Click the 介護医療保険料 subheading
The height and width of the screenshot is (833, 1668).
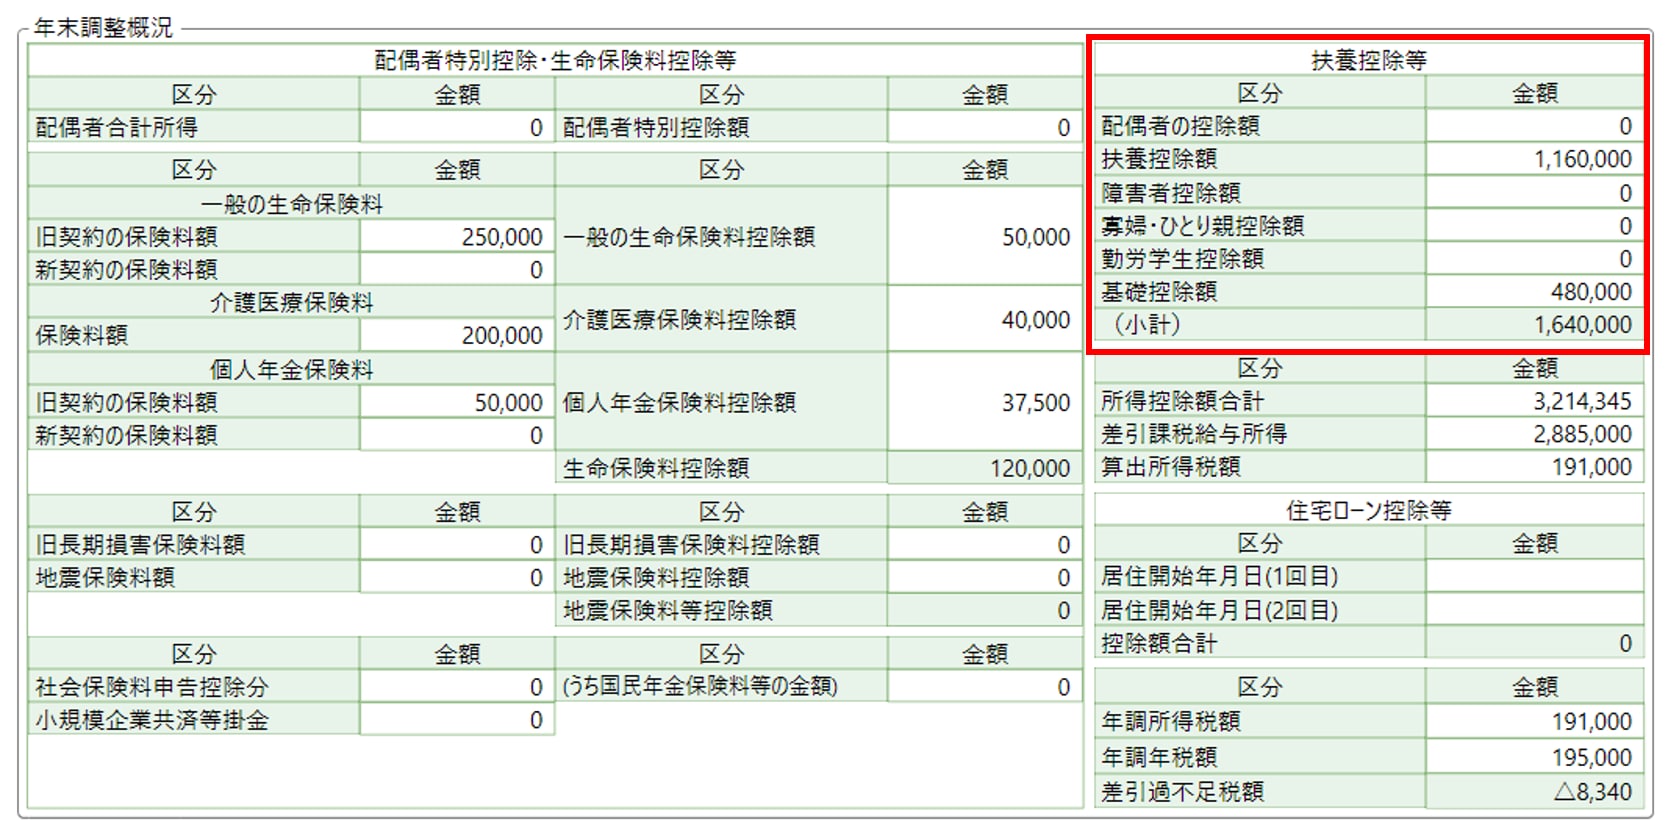pyautogui.click(x=291, y=302)
